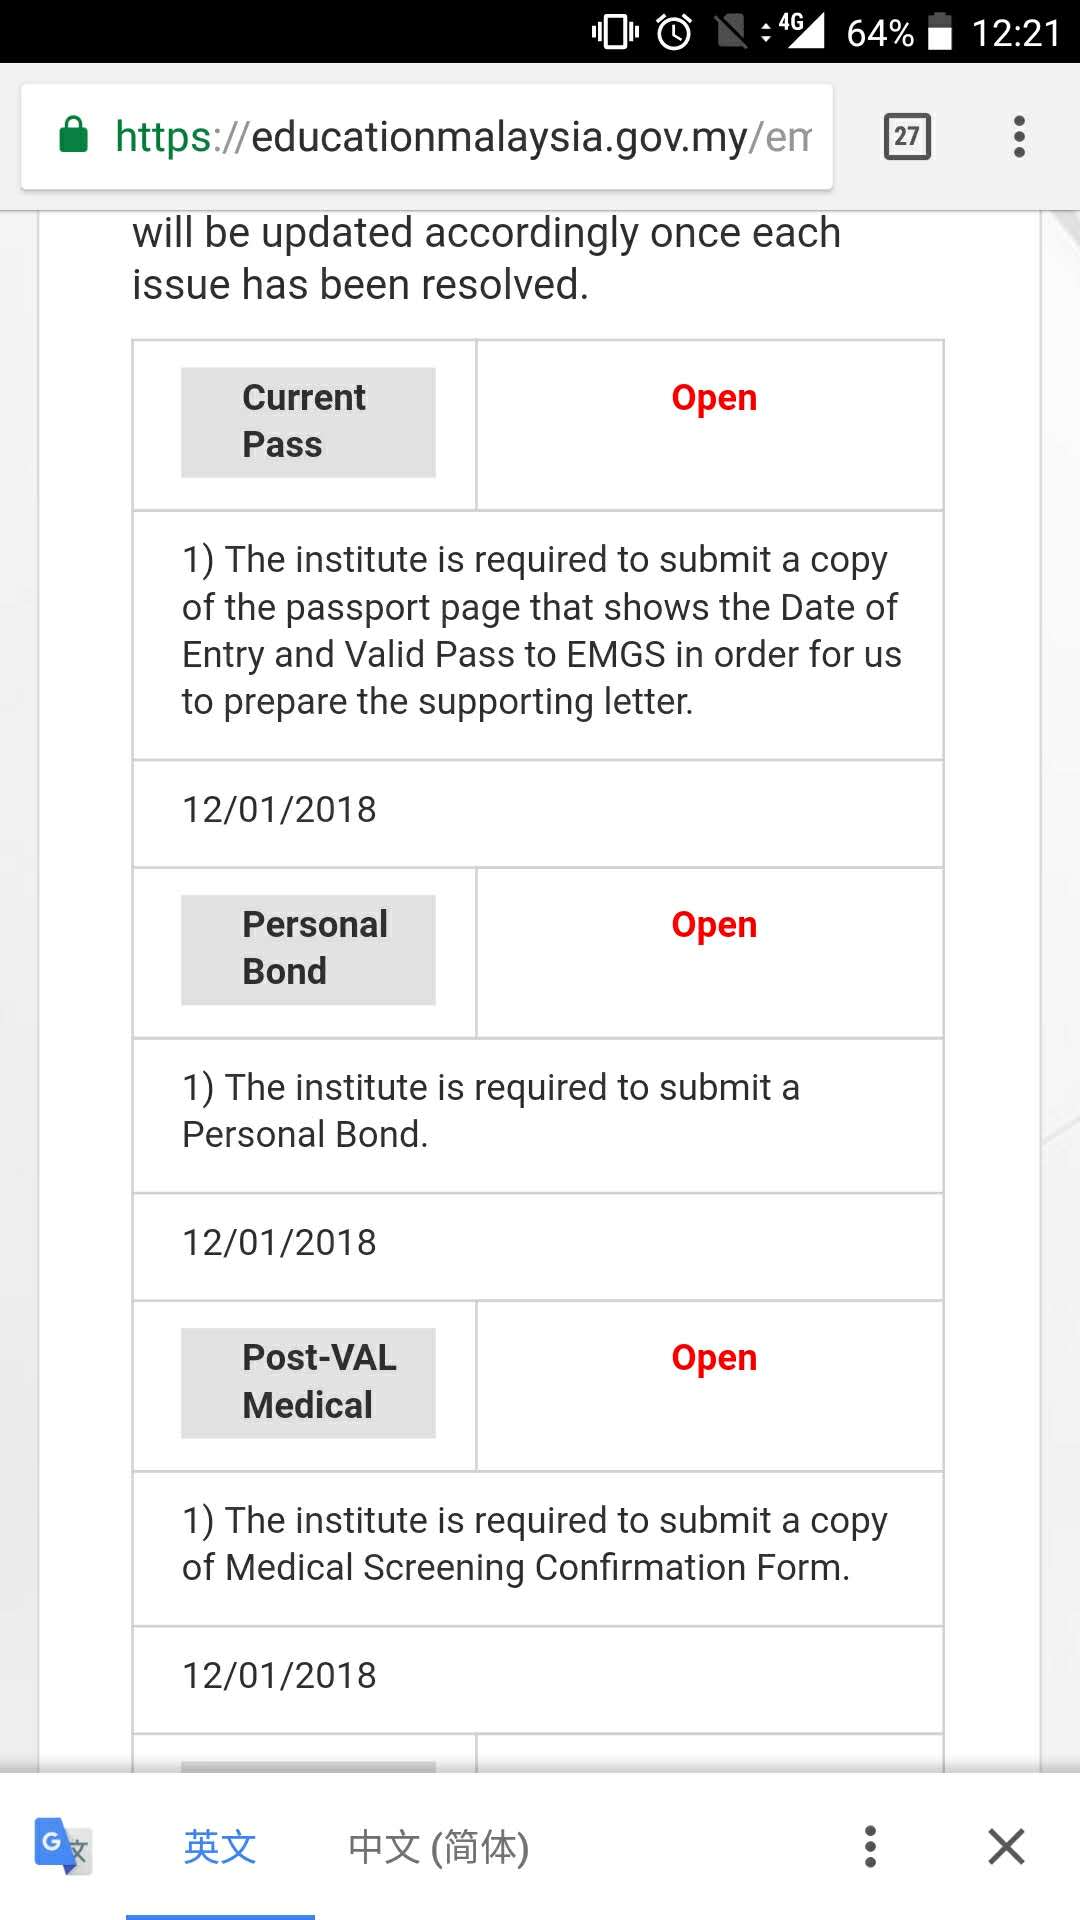The image size is (1080, 1920).
Task: Tap the Open status for Current Pass
Action: pos(714,398)
